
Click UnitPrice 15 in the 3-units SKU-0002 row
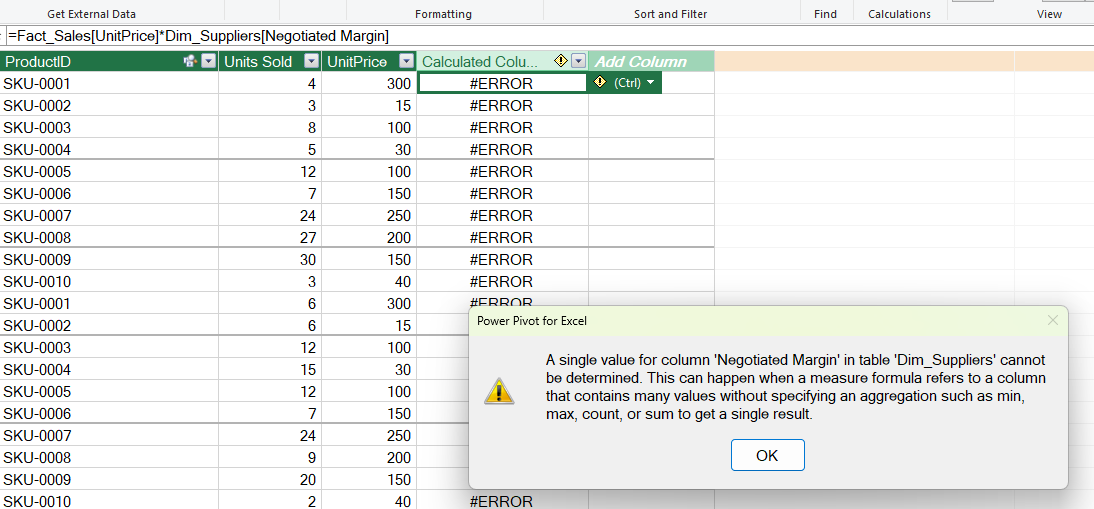(369, 105)
